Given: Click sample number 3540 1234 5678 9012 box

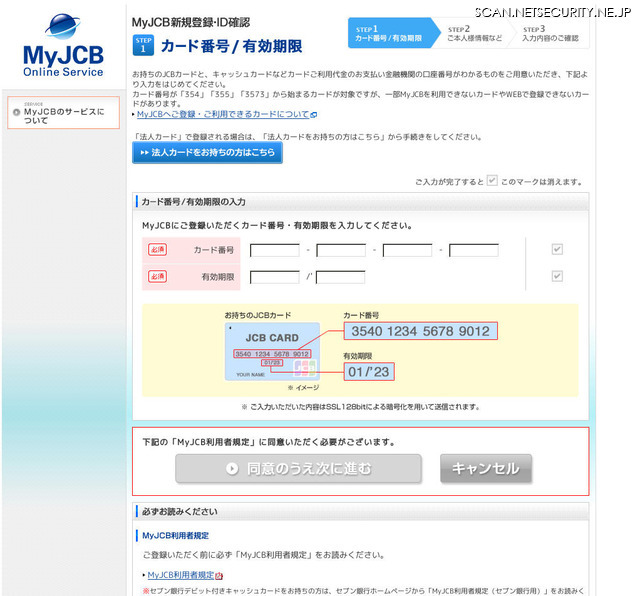Looking at the screenshot, I should pyautogui.click(x=420, y=331).
